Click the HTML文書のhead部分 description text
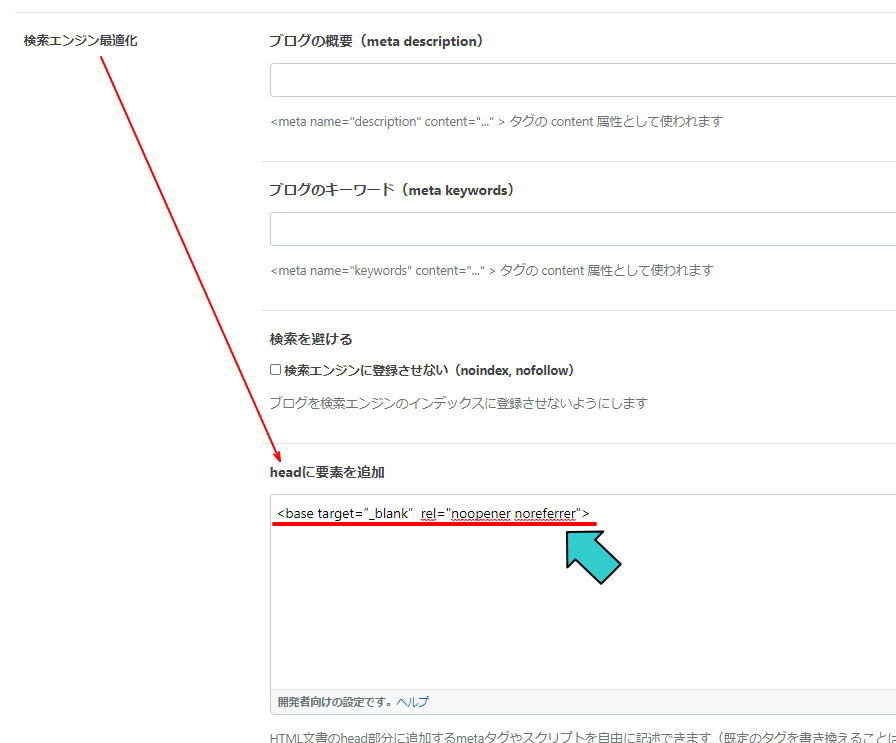 click(583, 737)
